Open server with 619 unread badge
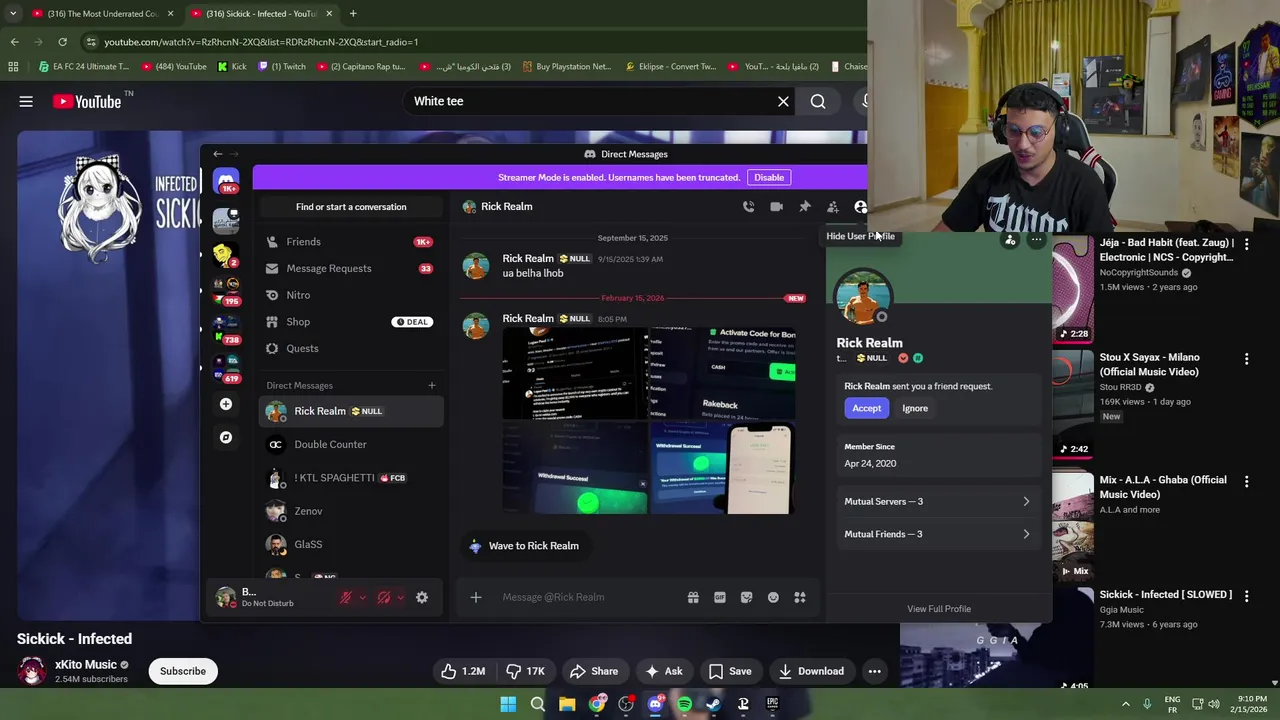1280x720 pixels. tap(227, 369)
